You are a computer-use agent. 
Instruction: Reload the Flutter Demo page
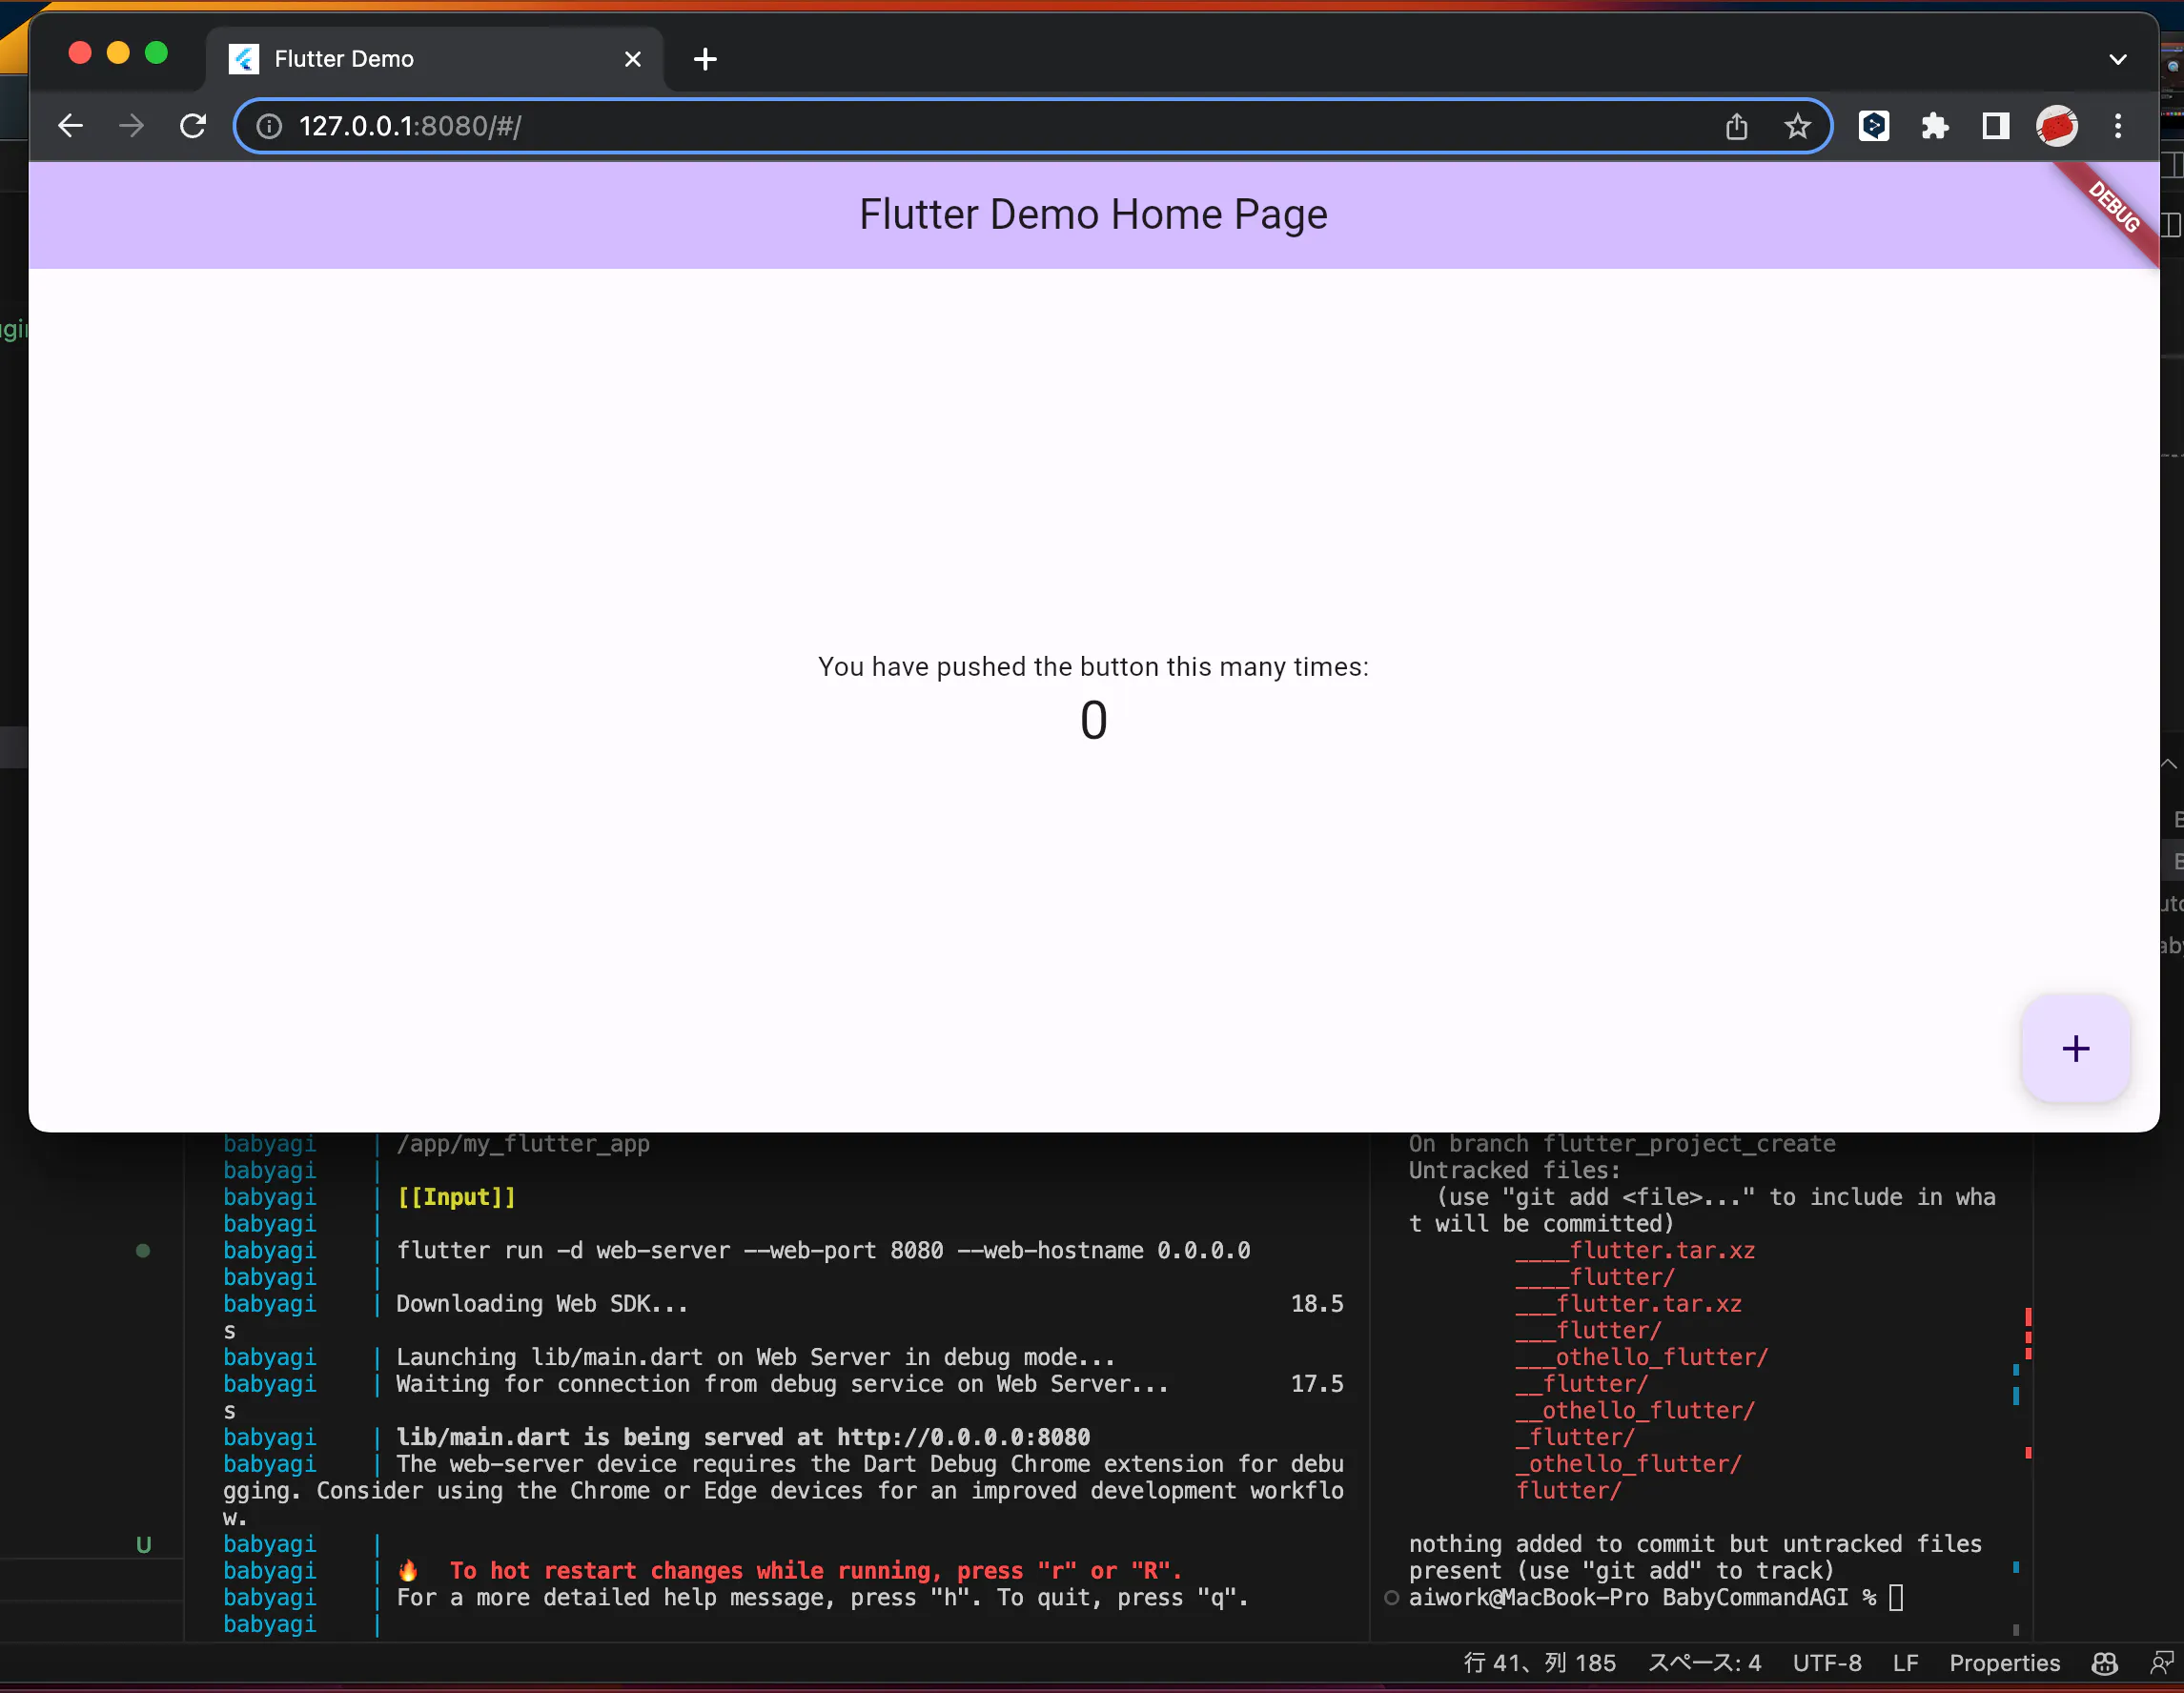pos(193,126)
